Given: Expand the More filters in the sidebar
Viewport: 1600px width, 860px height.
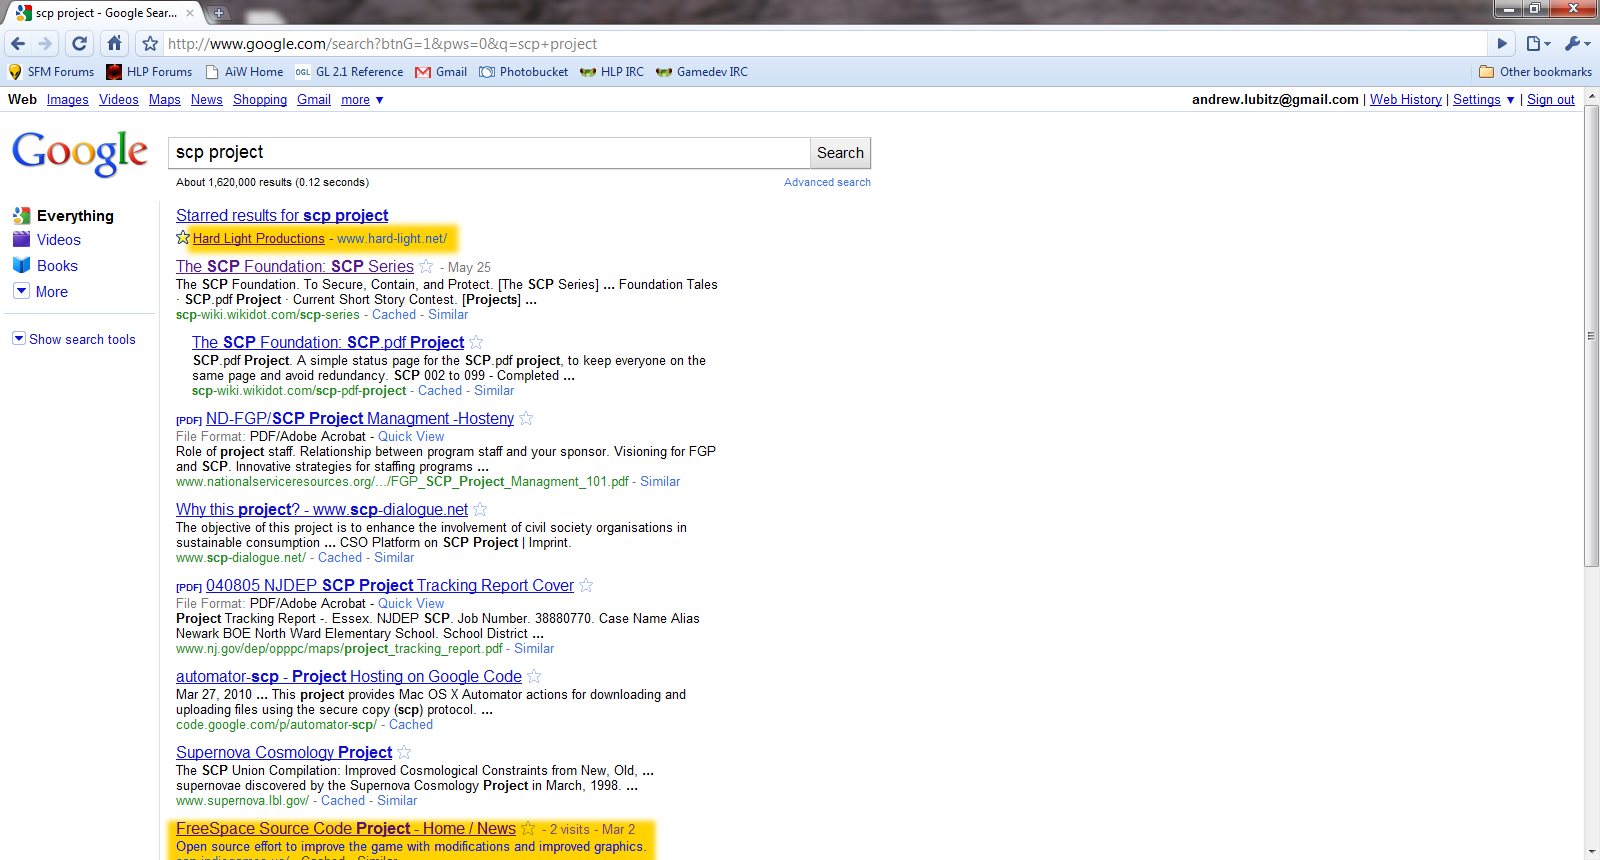Looking at the screenshot, I should pos(41,292).
